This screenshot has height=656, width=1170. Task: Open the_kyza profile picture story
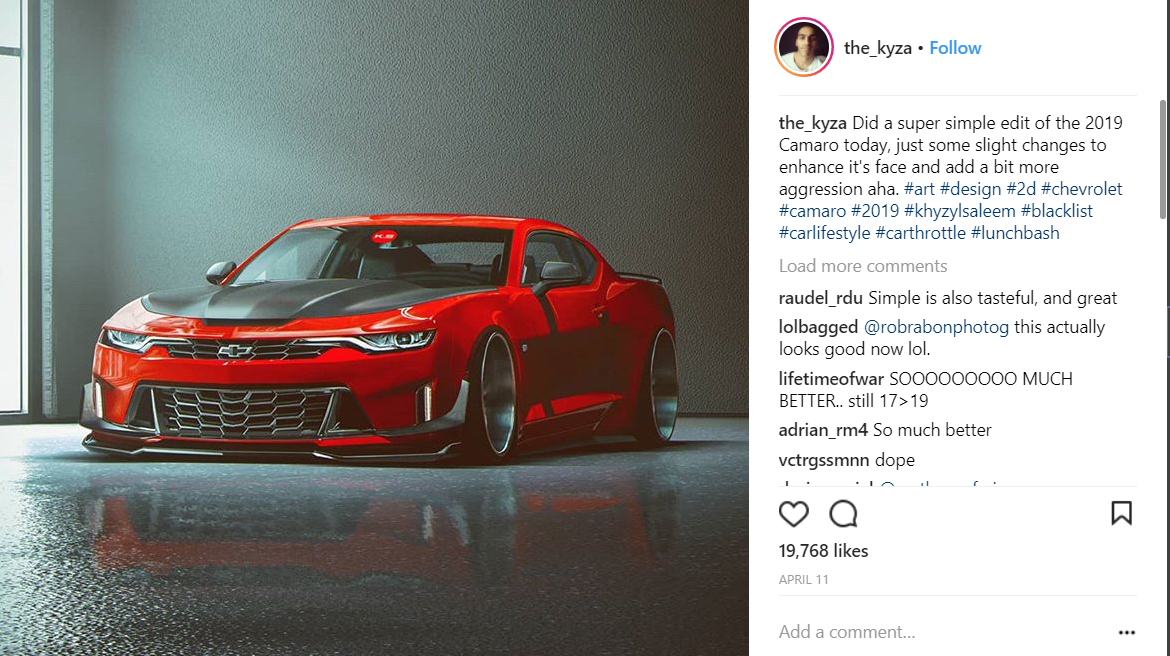click(x=804, y=47)
